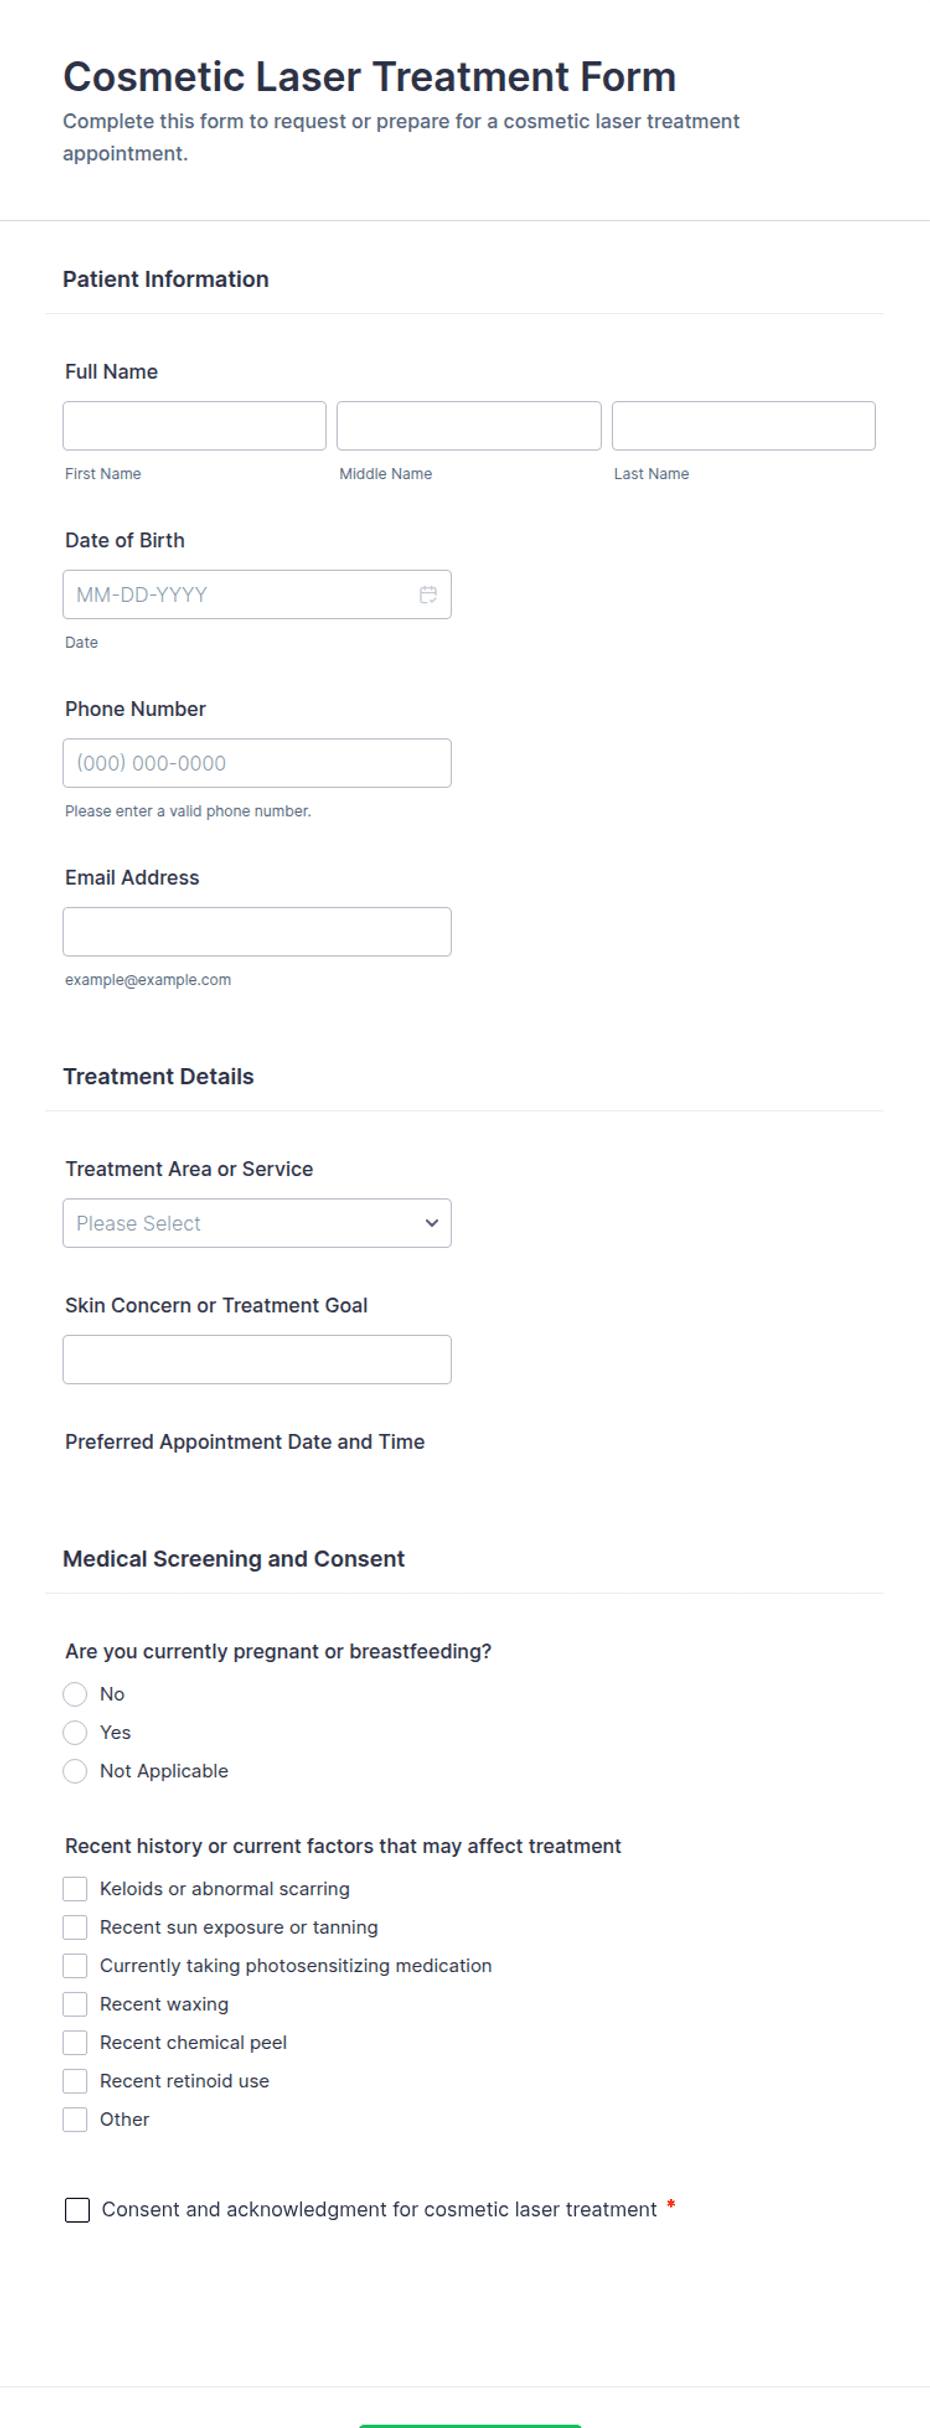
Task: Enable Recent retinoid use checkbox
Action: click(75, 2080)
